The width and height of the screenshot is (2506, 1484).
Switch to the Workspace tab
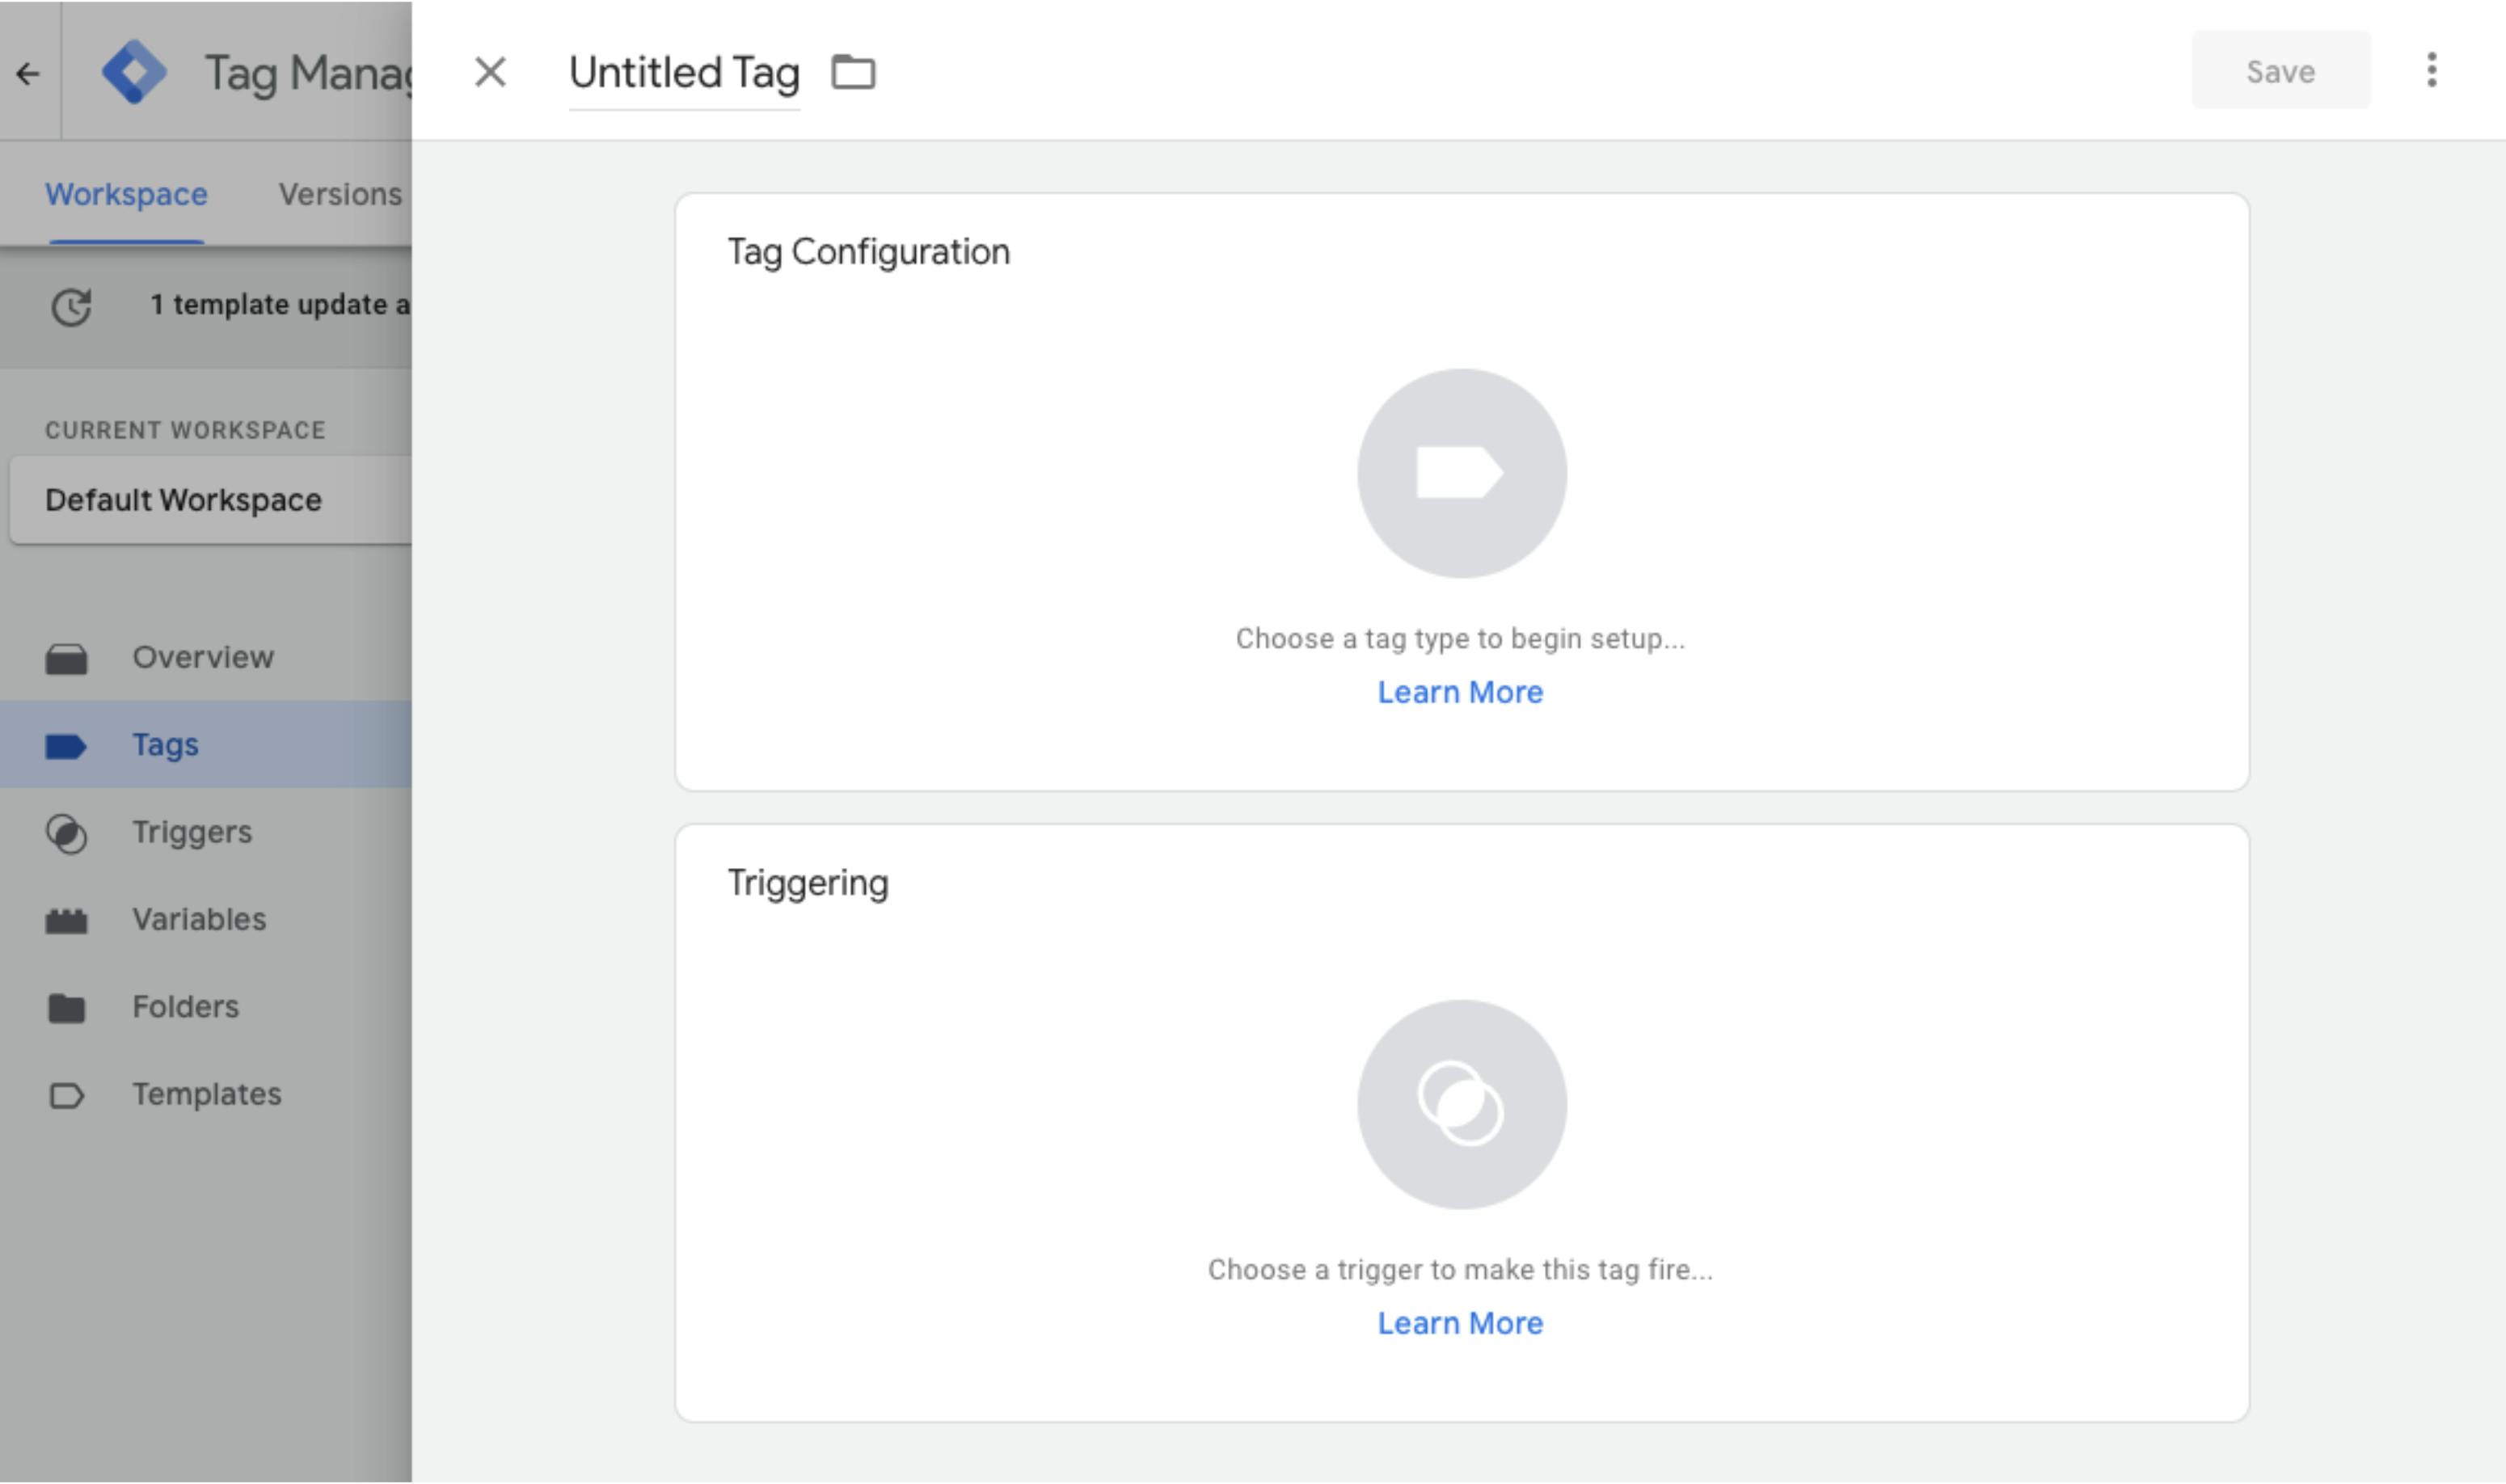pyautogui.click(x=126, y=194)
